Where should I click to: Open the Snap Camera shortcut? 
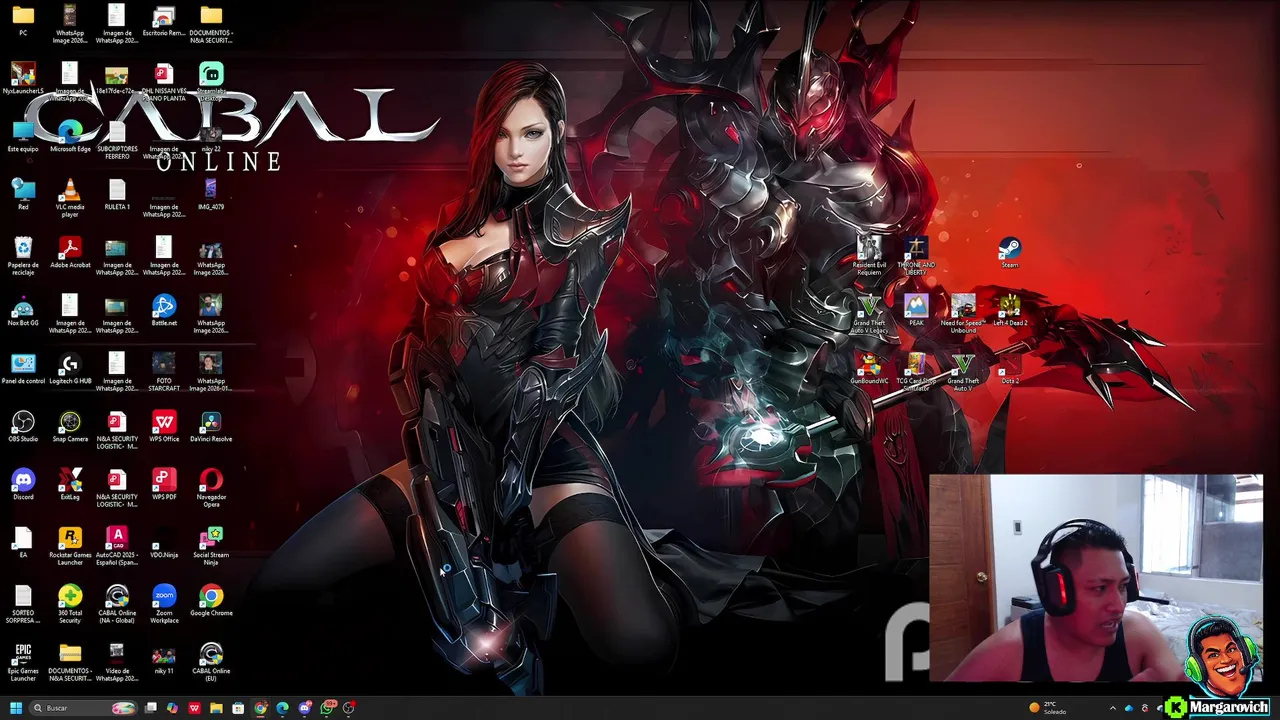point(70,426)
